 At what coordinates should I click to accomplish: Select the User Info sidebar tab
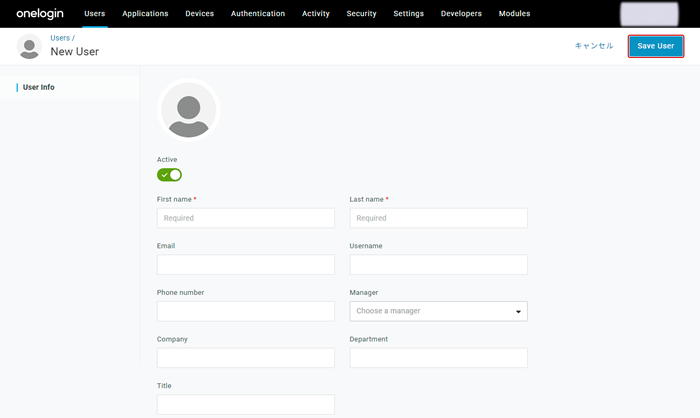click(x=39, y=87)
